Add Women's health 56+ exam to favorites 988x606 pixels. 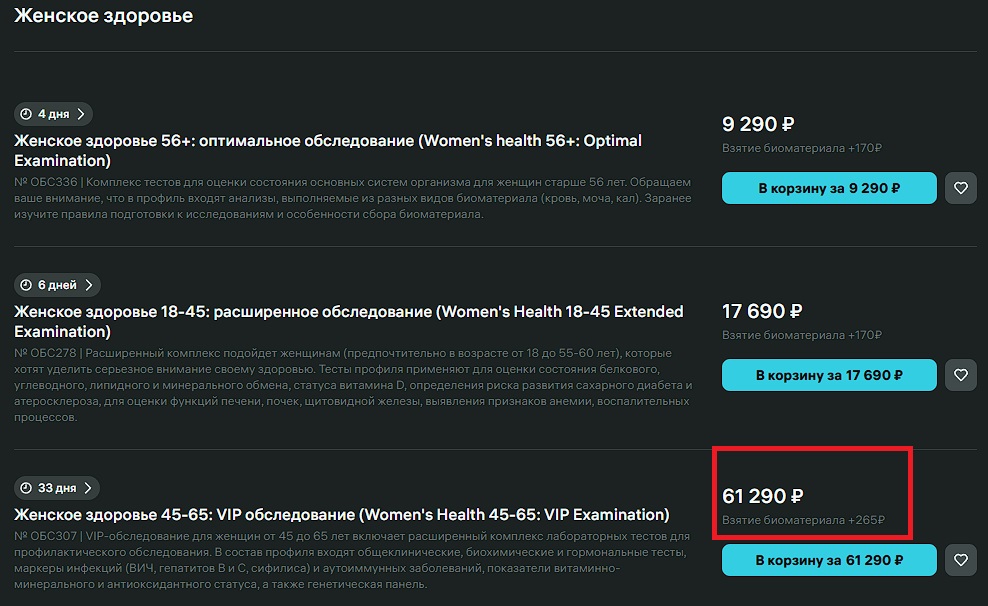click(x=961, y=188)
